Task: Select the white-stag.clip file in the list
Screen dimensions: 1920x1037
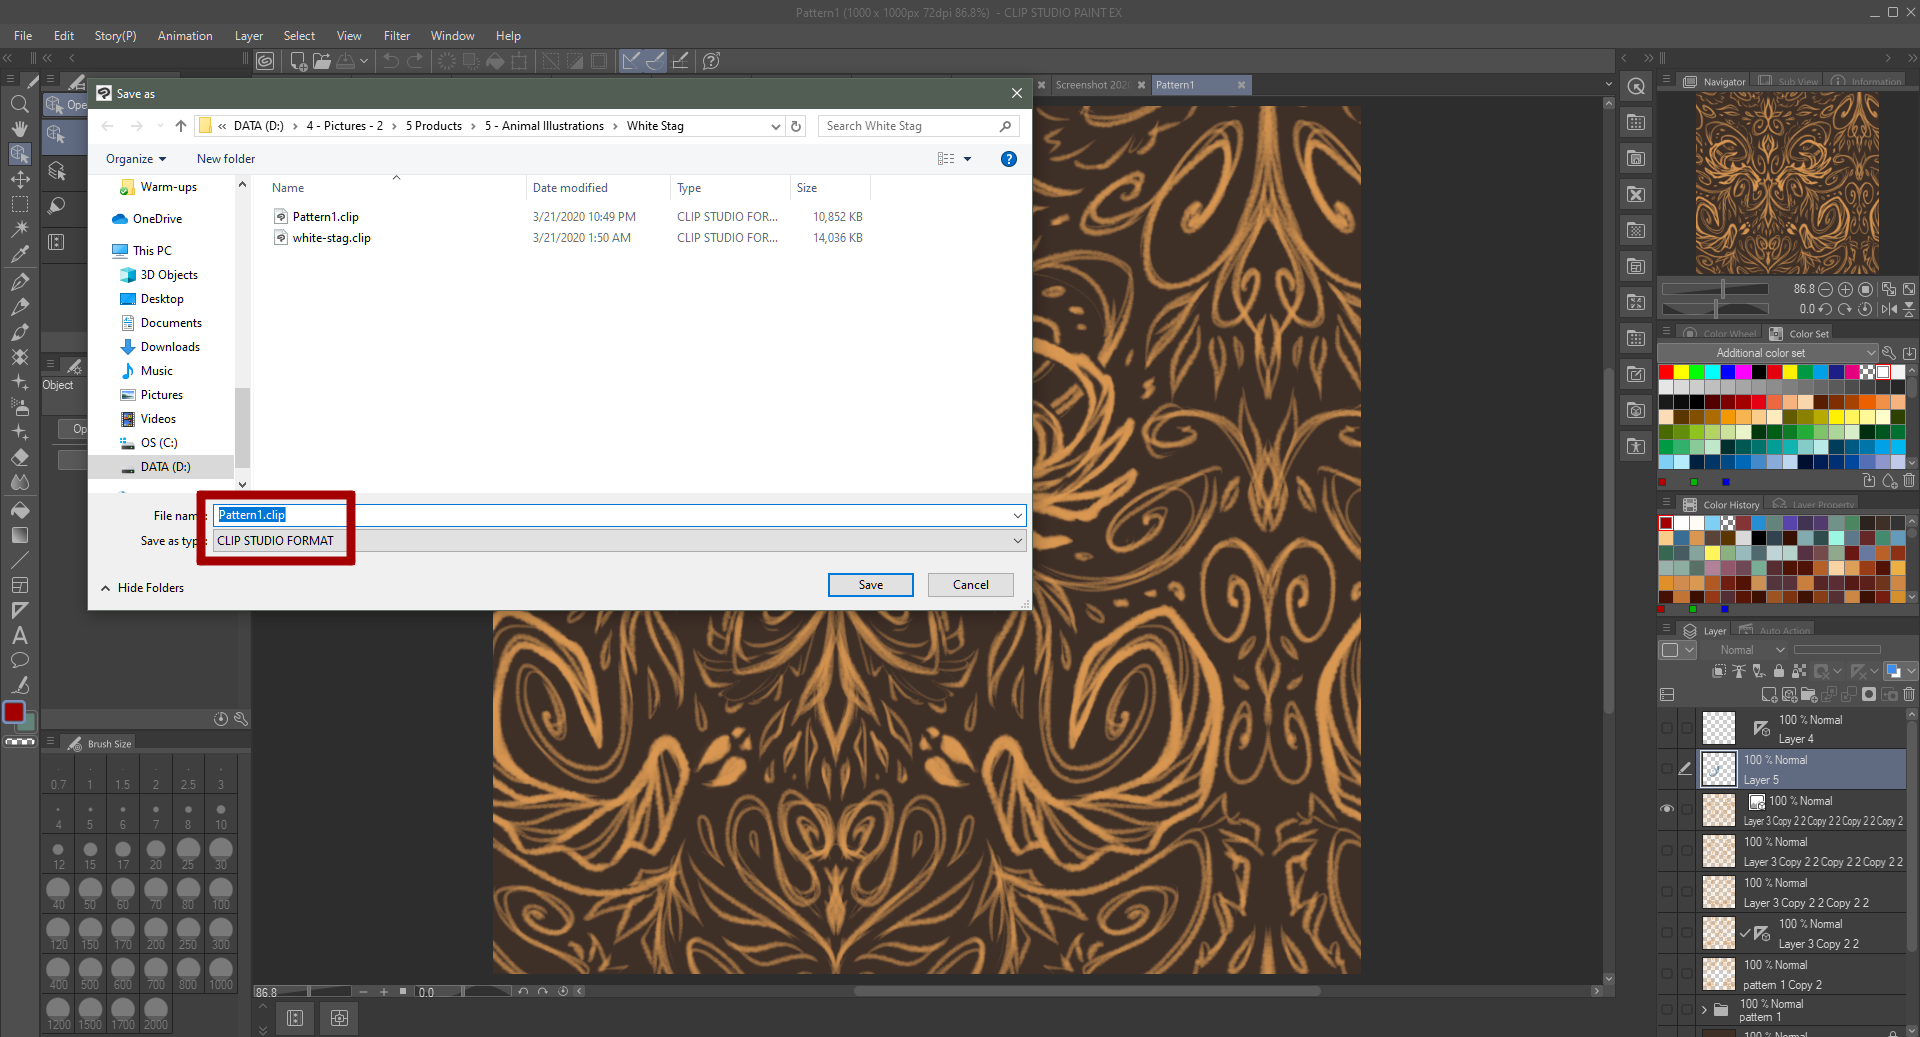Action: tap(331, 238)
